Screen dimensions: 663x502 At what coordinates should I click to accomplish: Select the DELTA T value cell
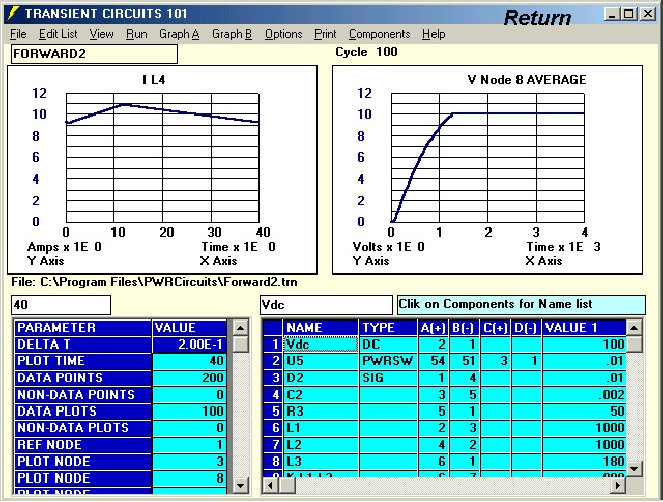point(190,344)
